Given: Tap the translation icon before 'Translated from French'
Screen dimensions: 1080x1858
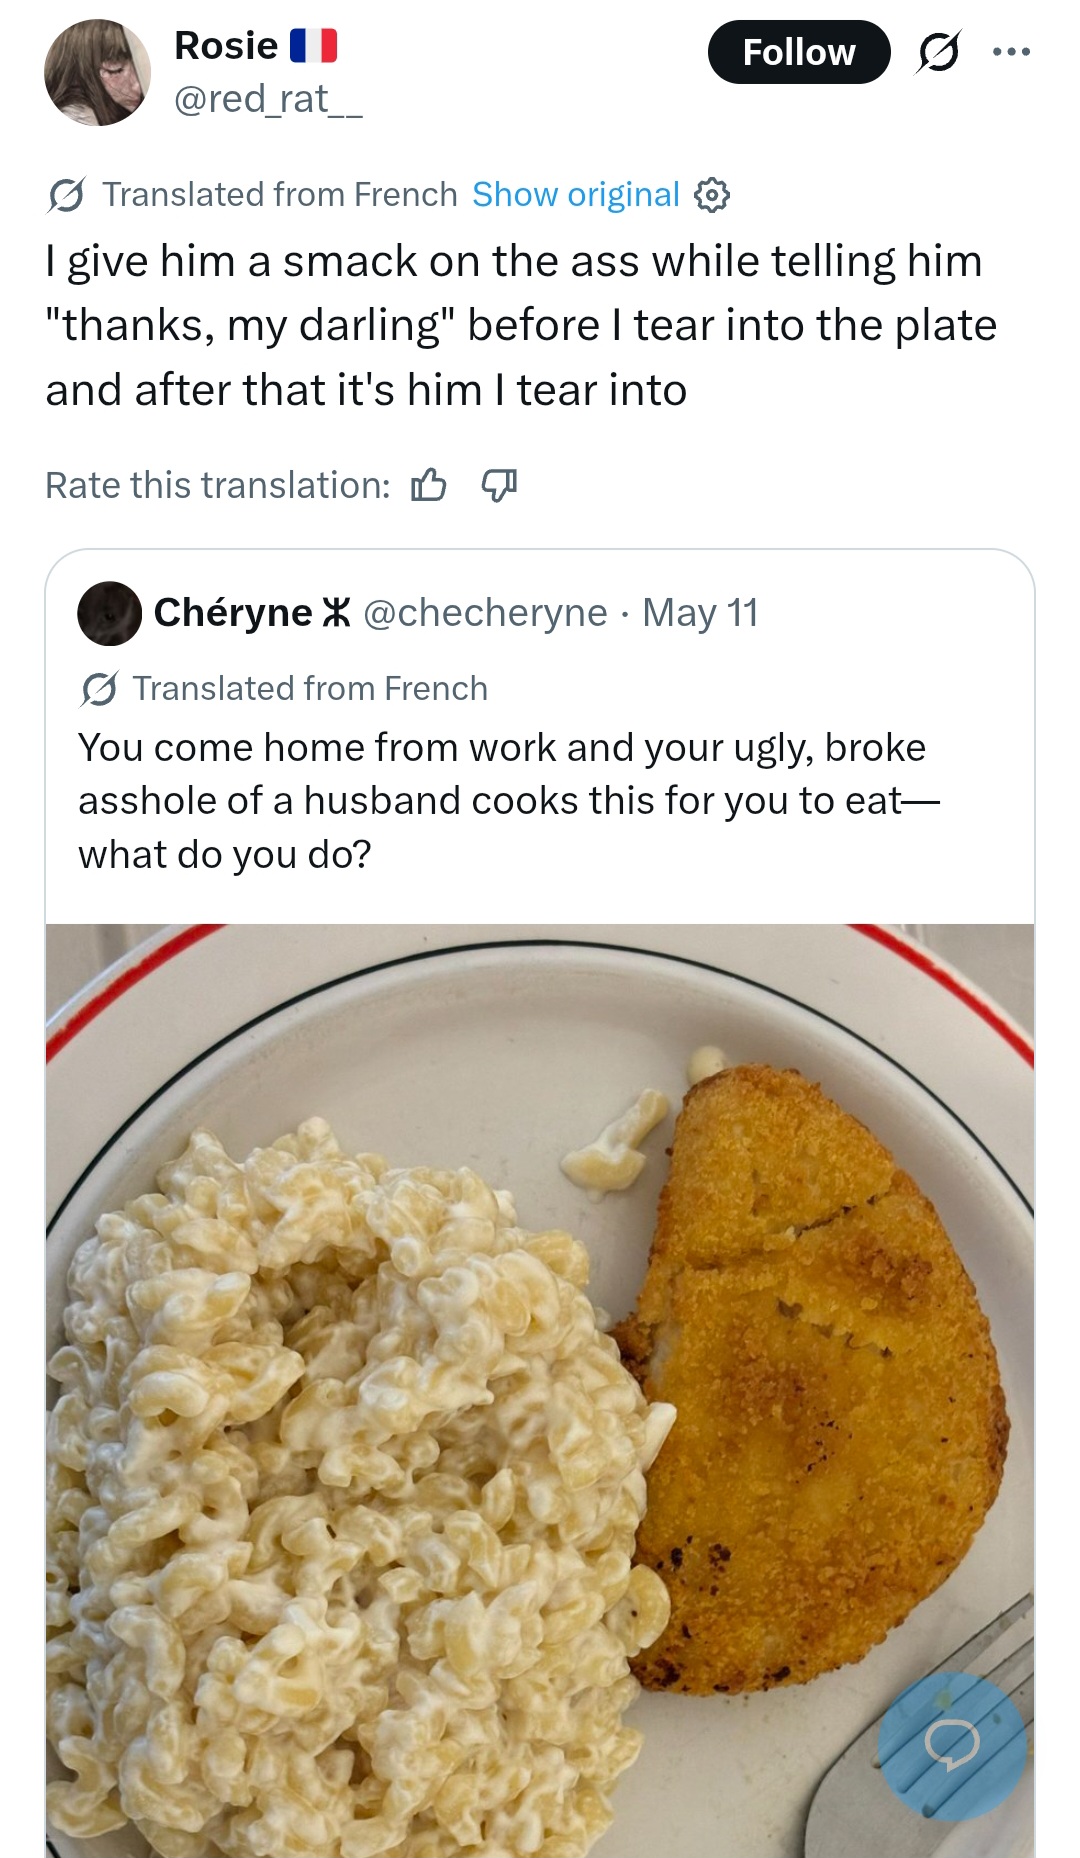Looking at the screenshot, I should (66, 195).
